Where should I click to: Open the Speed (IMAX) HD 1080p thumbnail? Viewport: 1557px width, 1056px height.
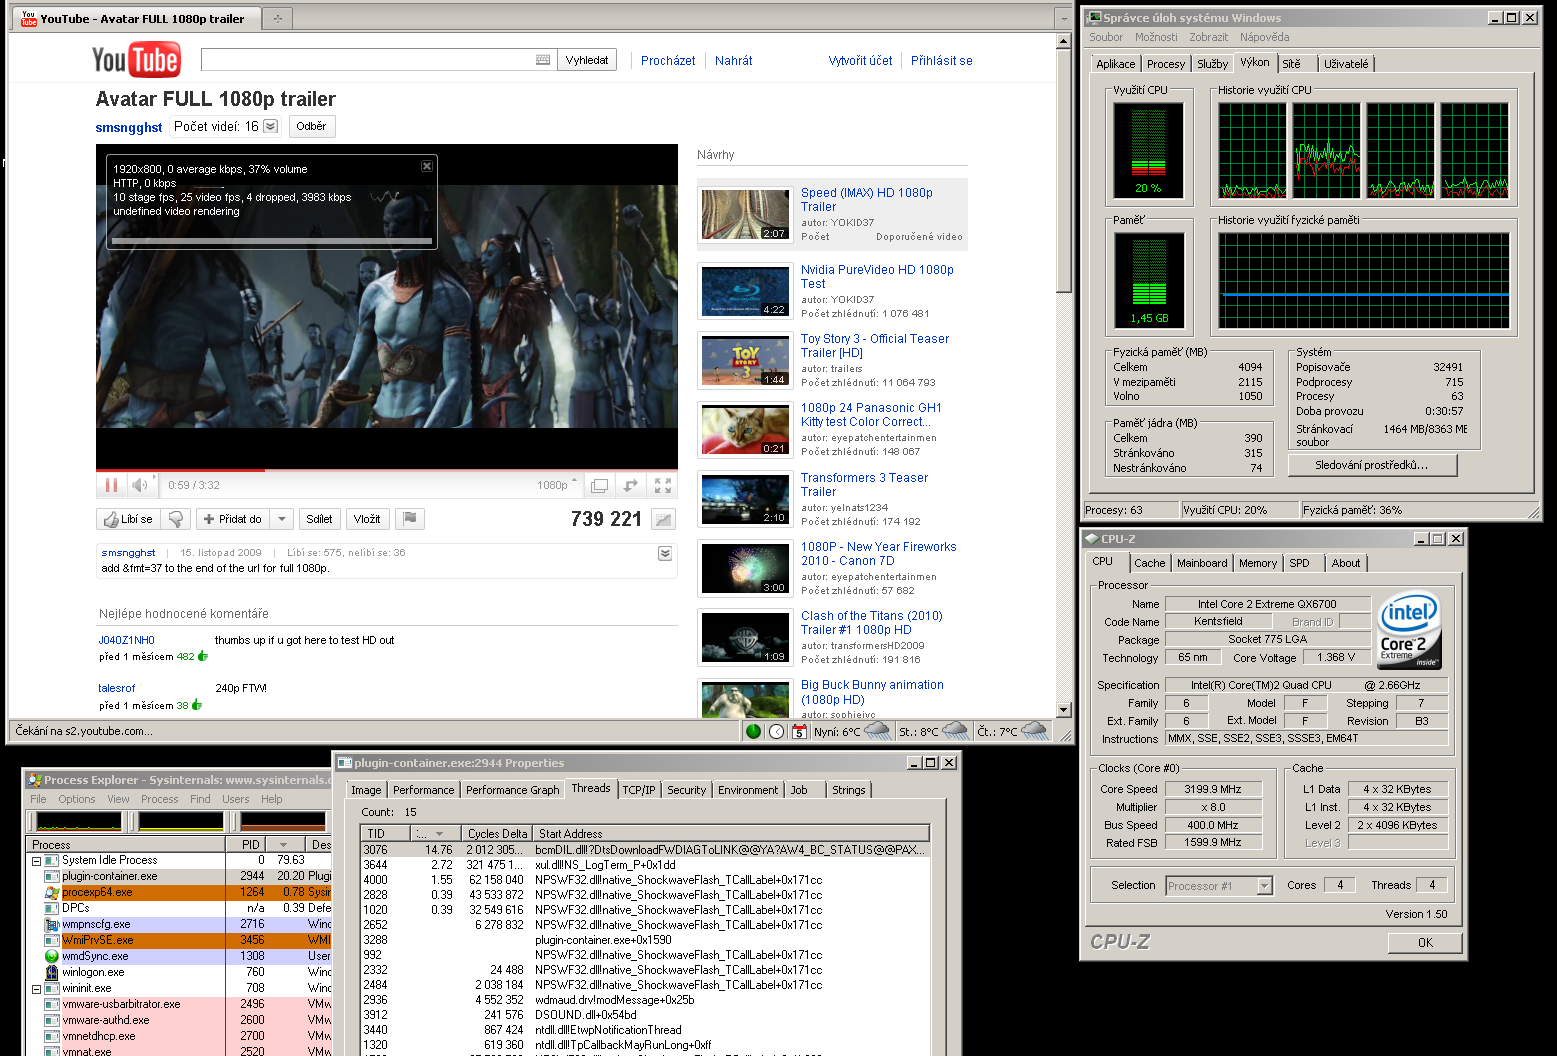click(x=746, y=214)
